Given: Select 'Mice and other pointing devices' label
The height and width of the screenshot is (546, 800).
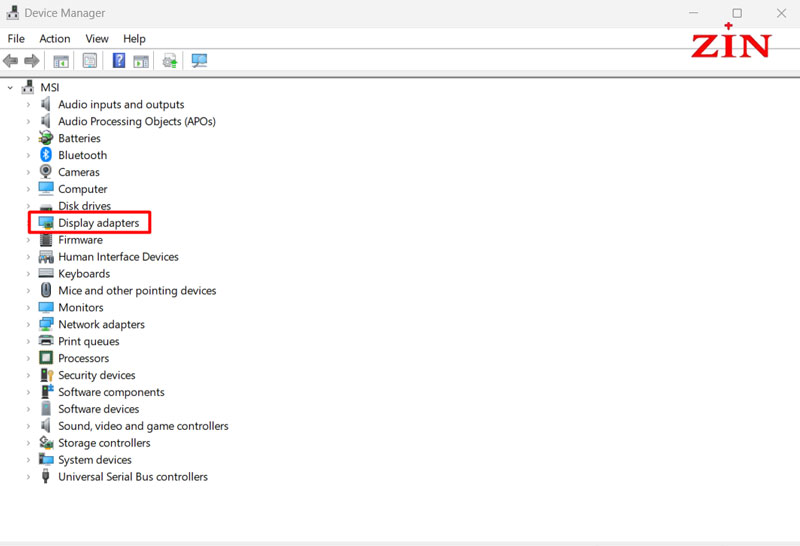Looking at the screenshot, I should 137,290.
